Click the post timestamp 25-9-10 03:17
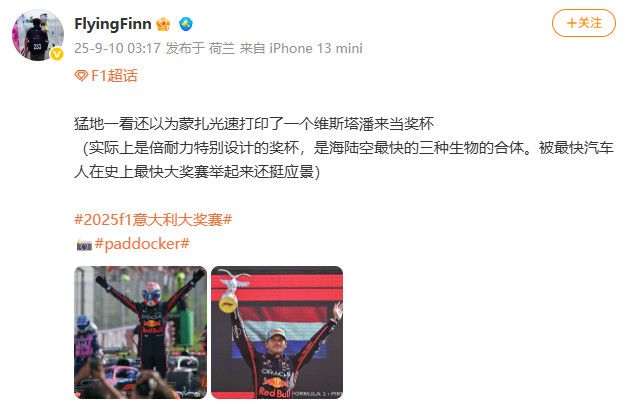627x411 pixels. point(117,48)
